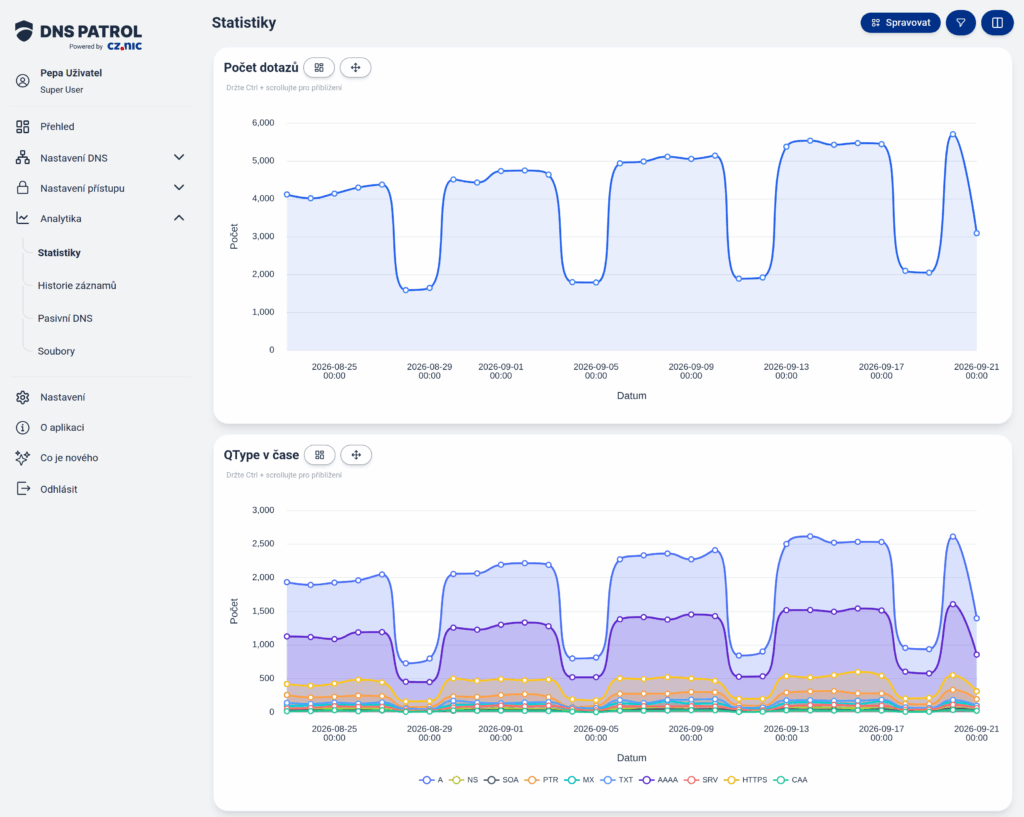Toggle the AAAA series in the legend
This screenshot has width=1024, height=817.
pos(658,780)
